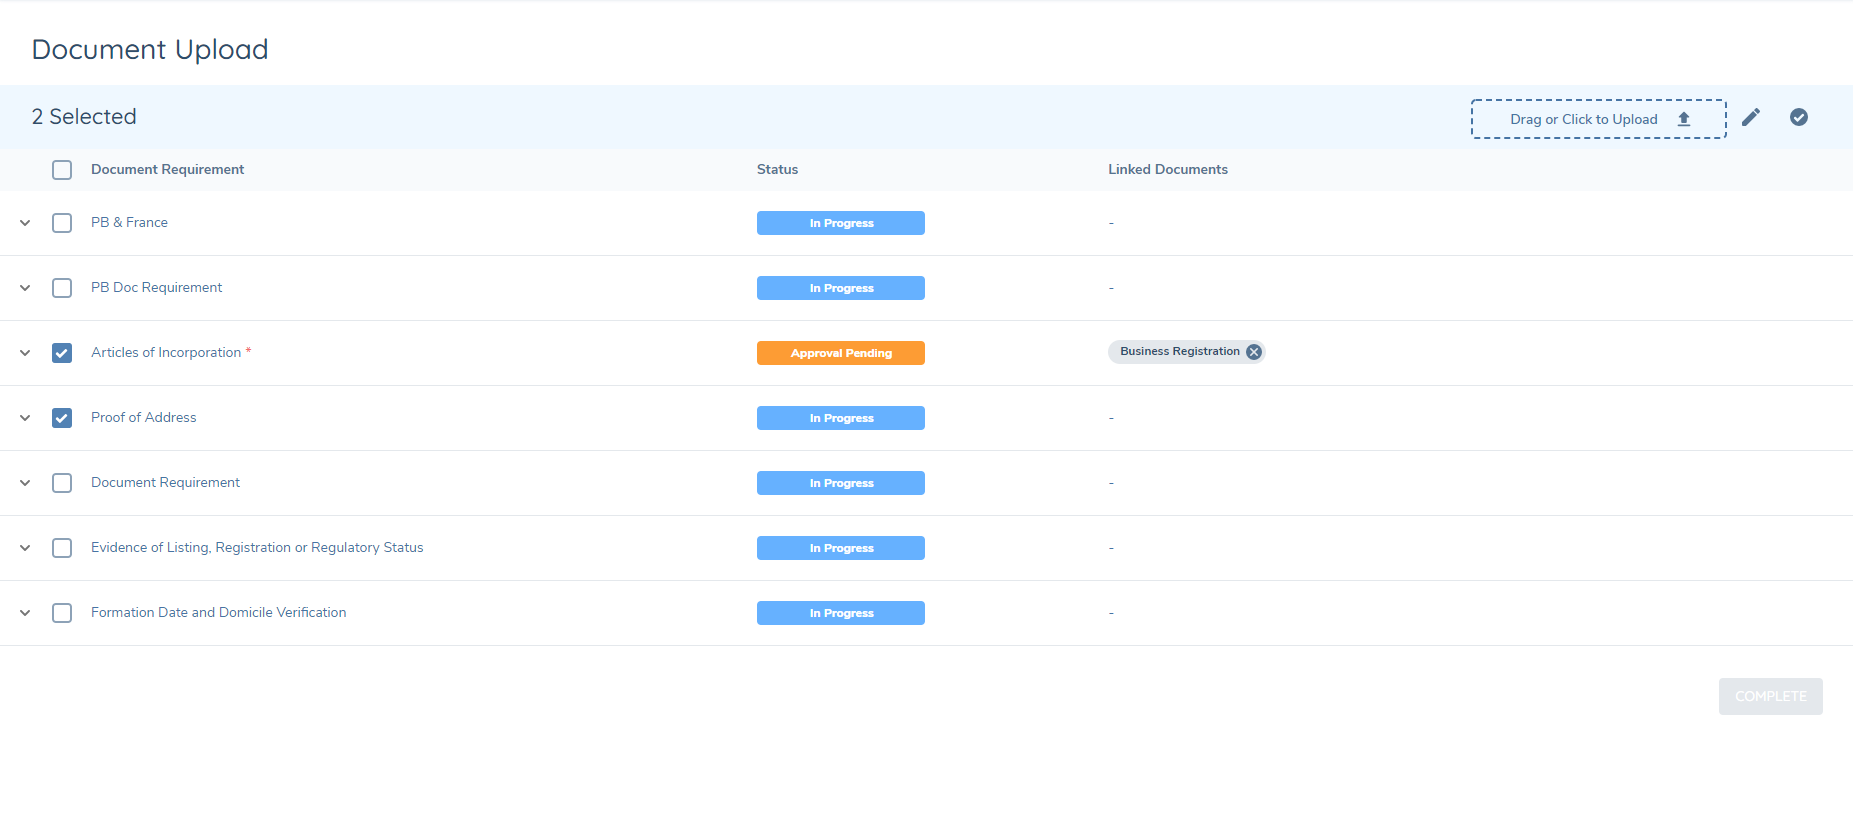Remove the Business Registration linked document
This screenshot has height=830, width=1853.
click(x=1253, y=352)
